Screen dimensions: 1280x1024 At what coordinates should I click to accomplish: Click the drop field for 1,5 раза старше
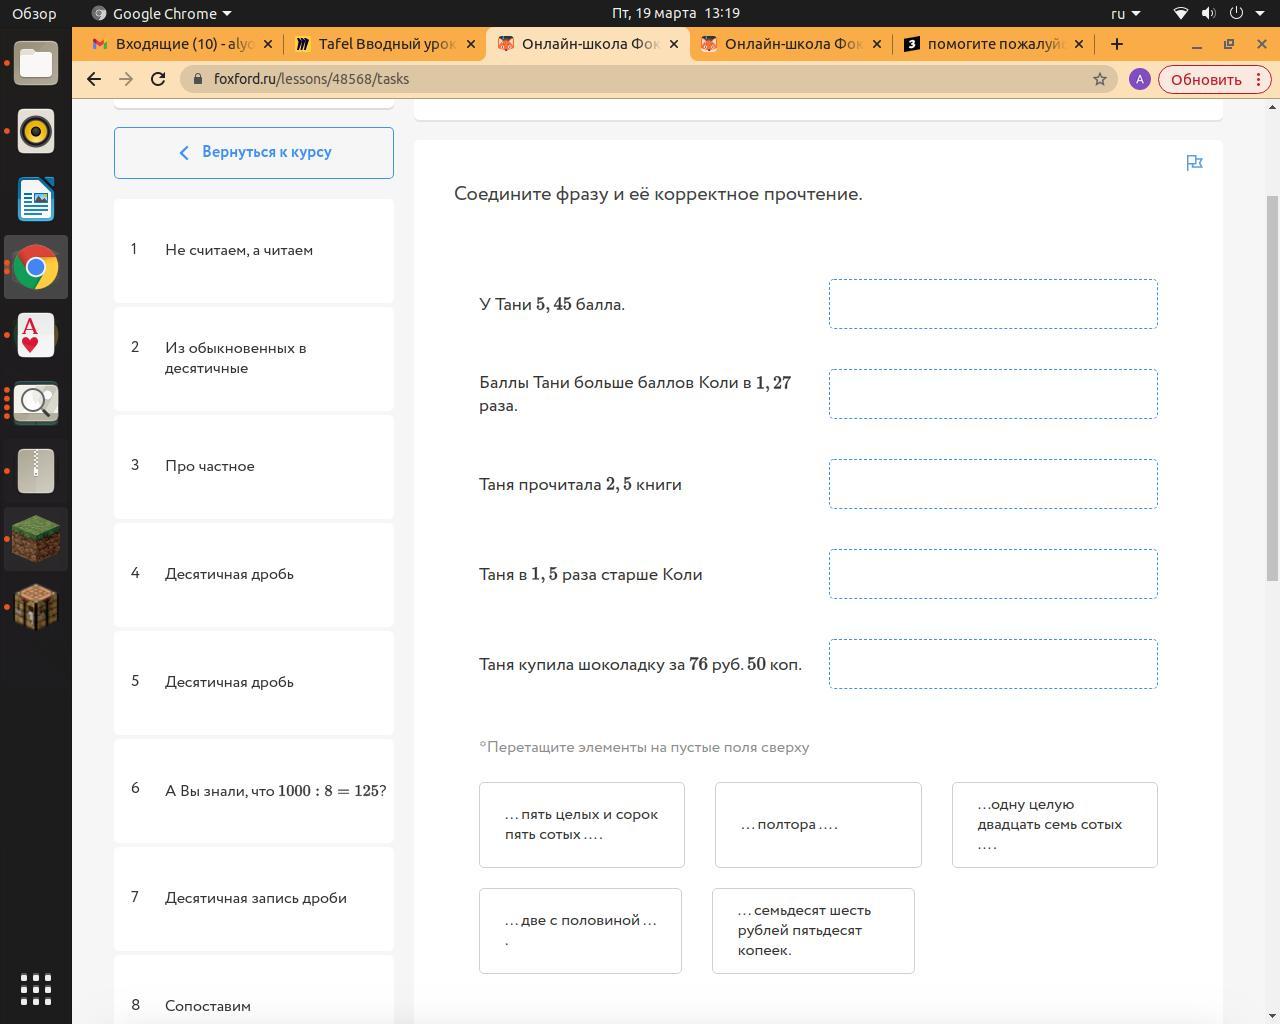pyautogui.click(x=993, y=574)
